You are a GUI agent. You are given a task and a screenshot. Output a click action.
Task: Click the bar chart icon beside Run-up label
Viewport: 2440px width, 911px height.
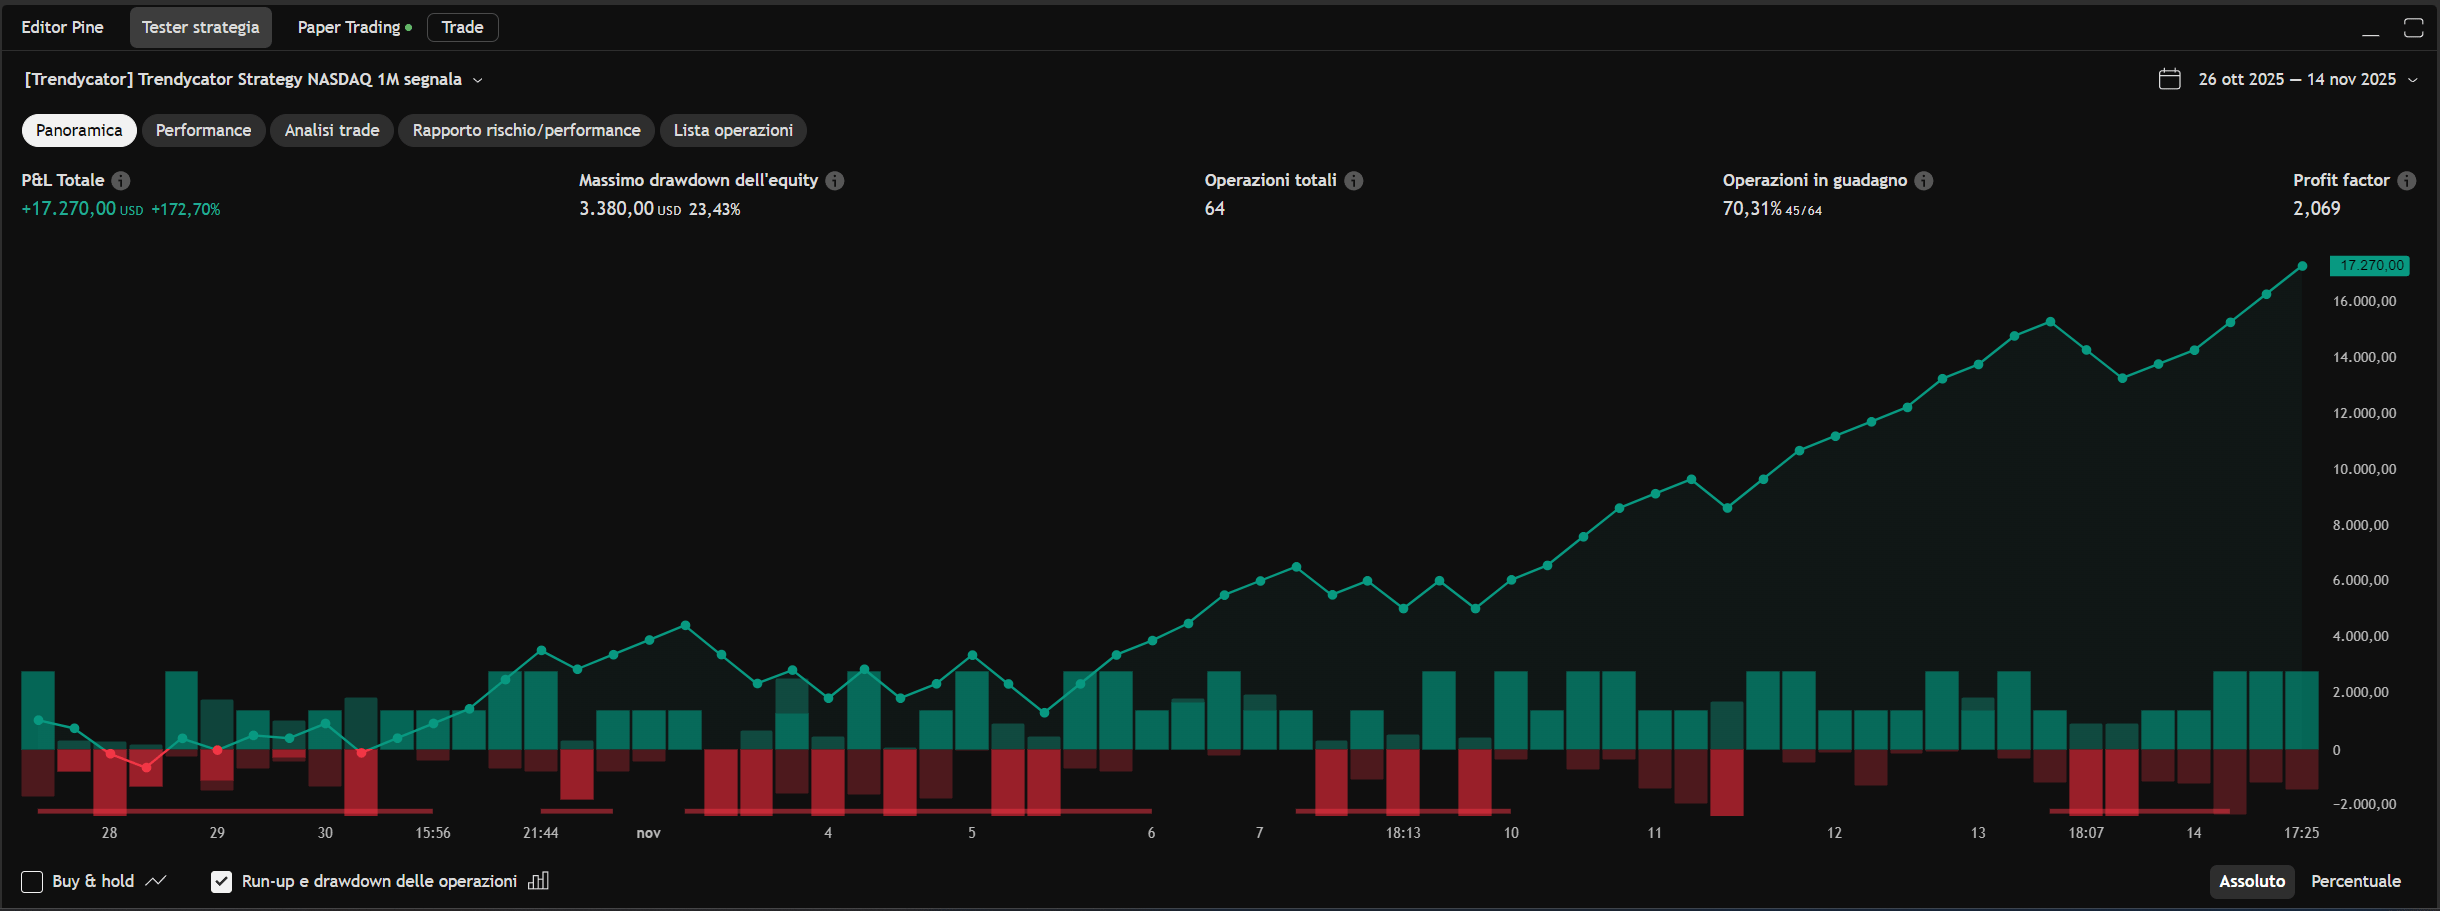[539, 881]
